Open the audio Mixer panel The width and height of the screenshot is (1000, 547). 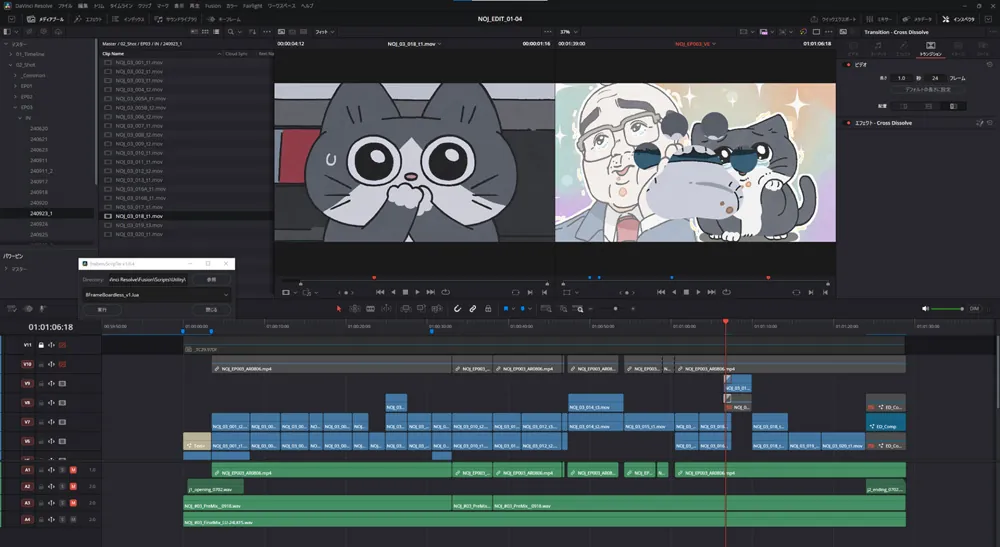pos(879,19)
